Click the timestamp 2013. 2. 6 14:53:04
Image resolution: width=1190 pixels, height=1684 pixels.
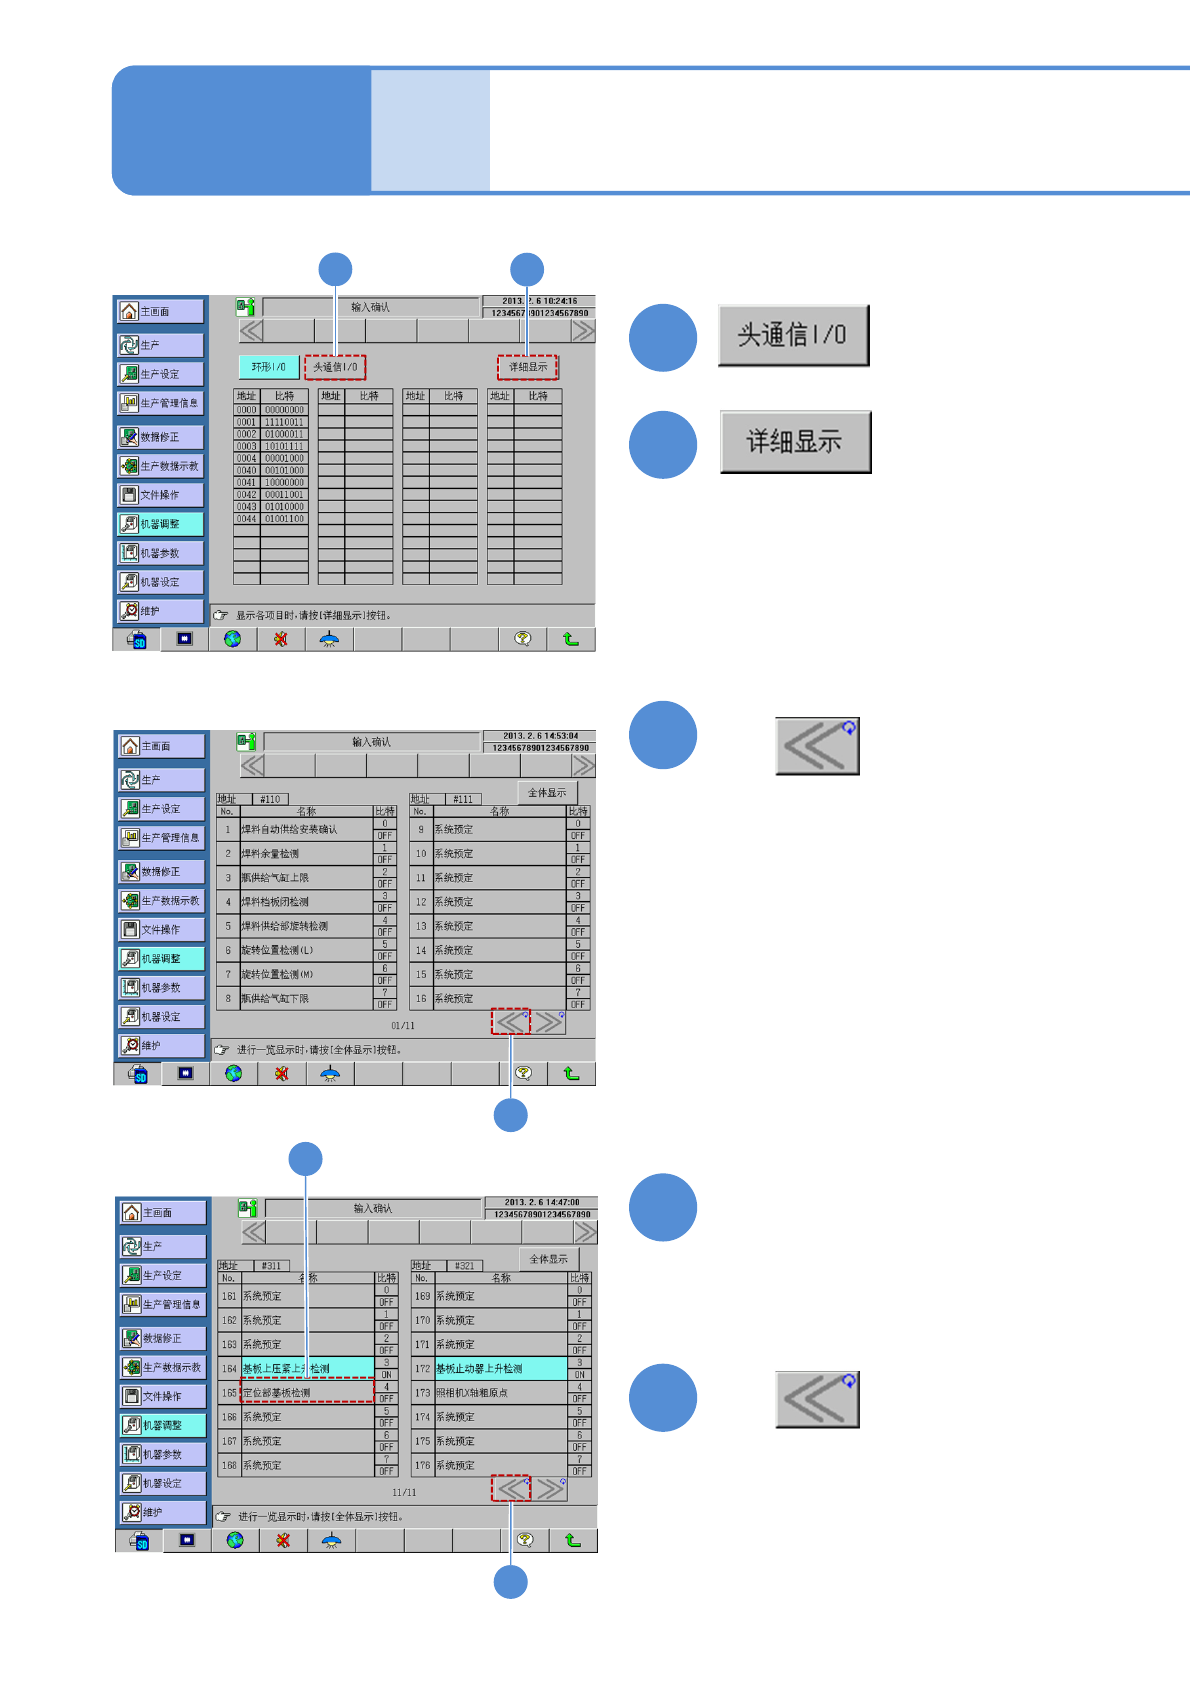coord(540,735)
